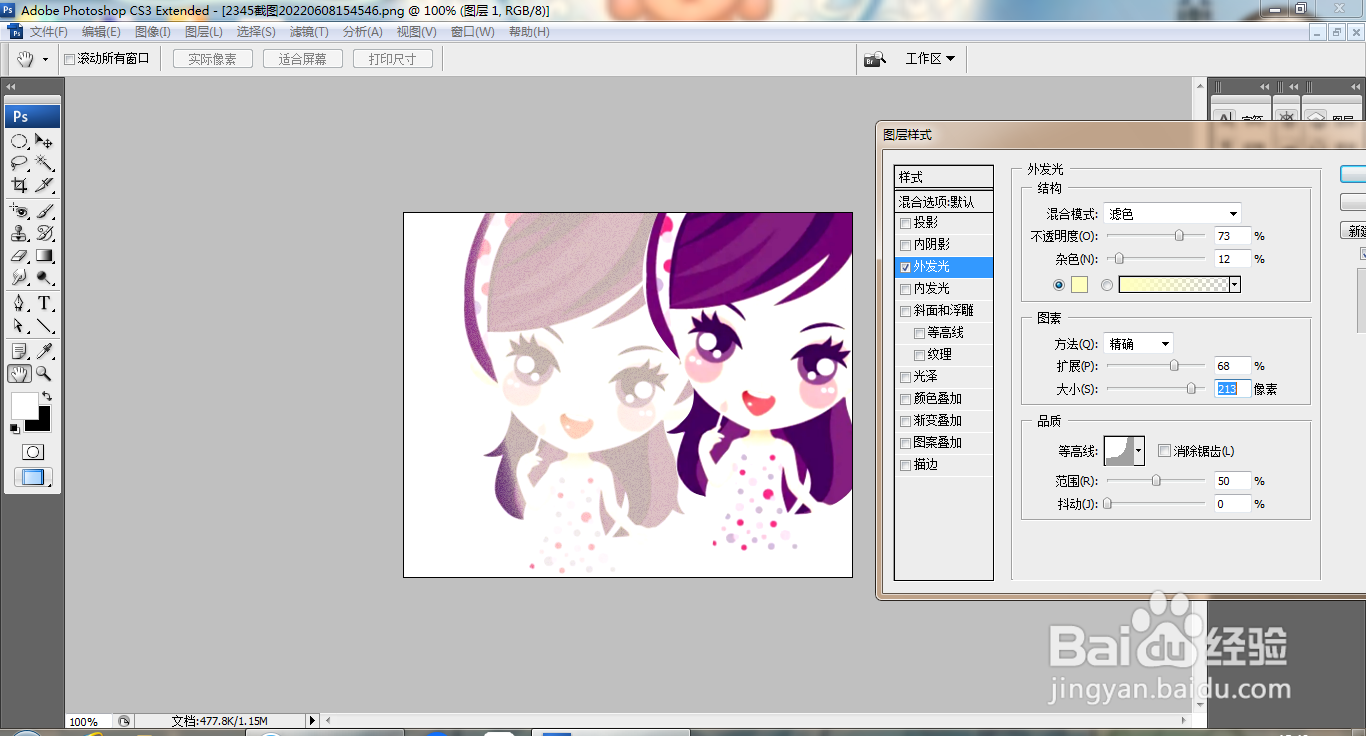Select the Clone Stamp tool
The image size is (1366, 736).
point(19,233)
